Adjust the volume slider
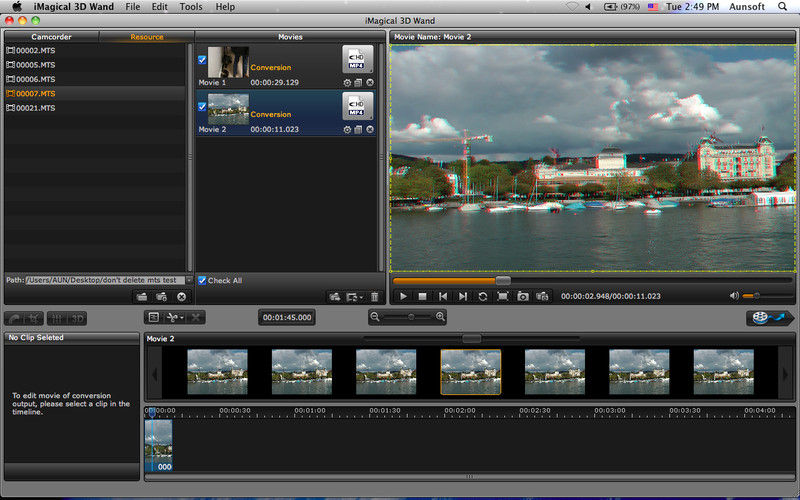 pos(767,296)
